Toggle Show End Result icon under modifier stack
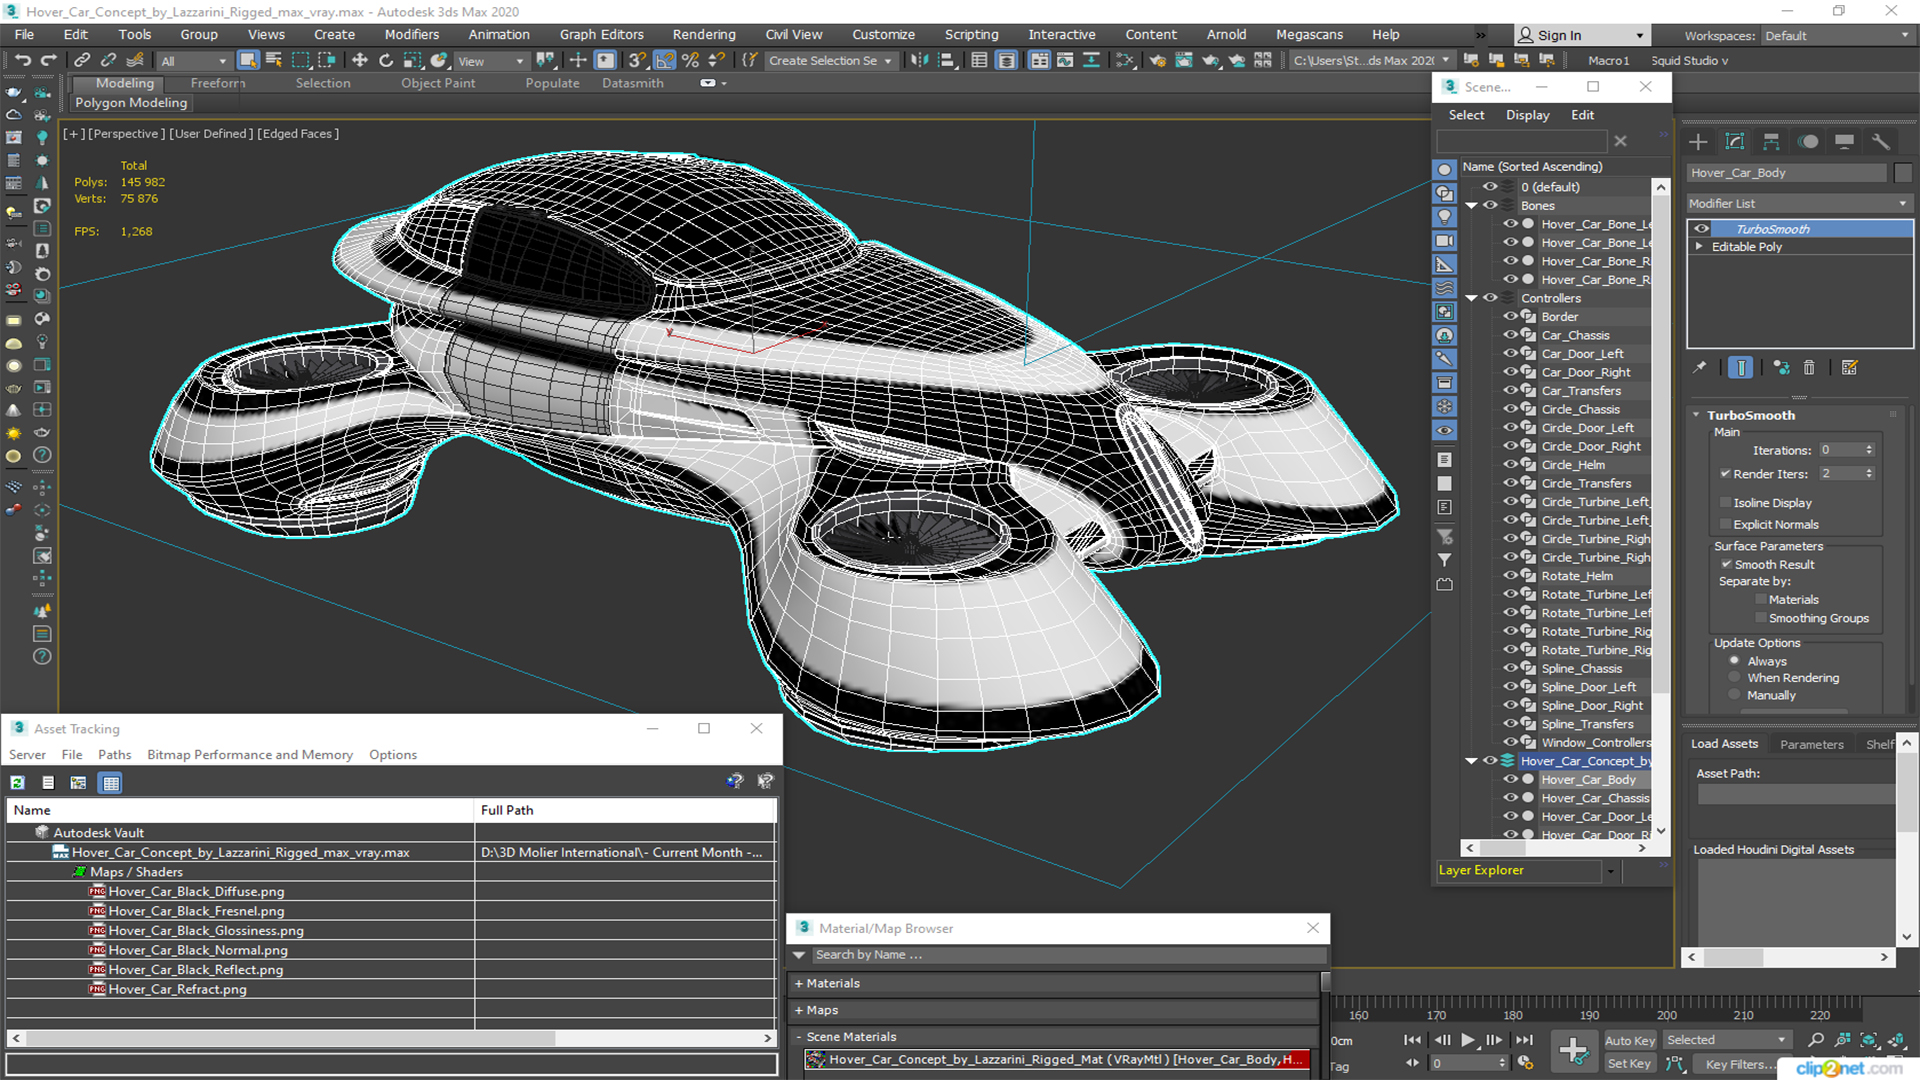Image resolution: width=1920 pixels, height=1080 pixels. coord(1741,368)
